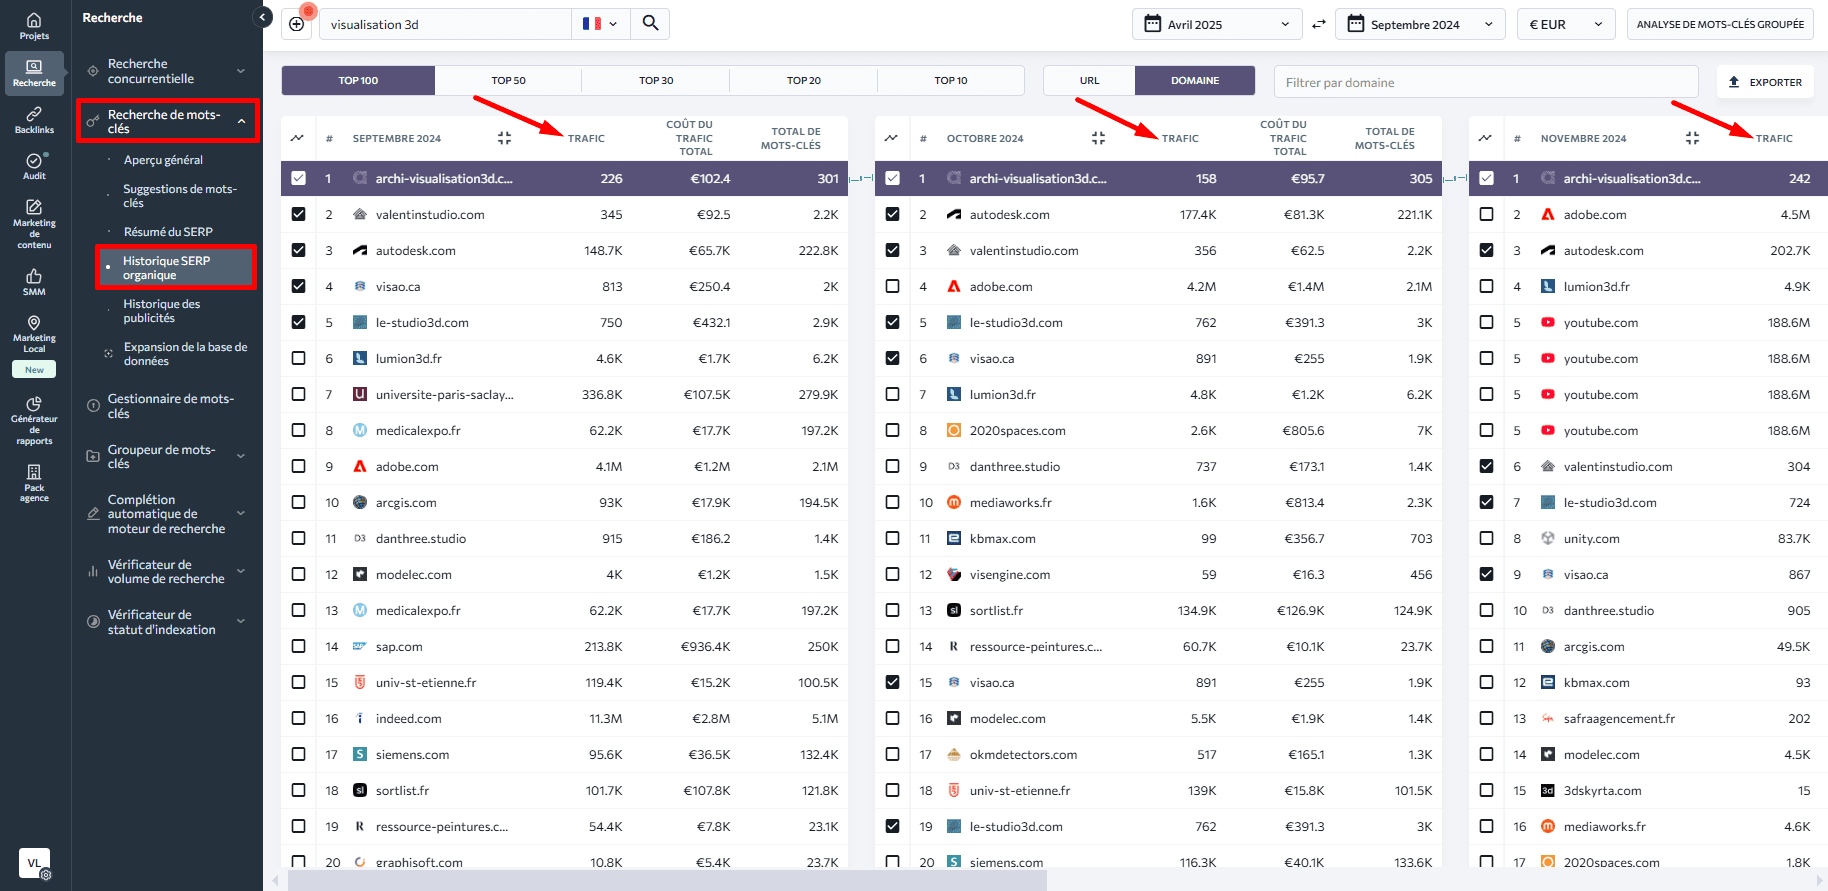
Task: Open the Septembre 2024 date dropdown
Action: 1420,24
